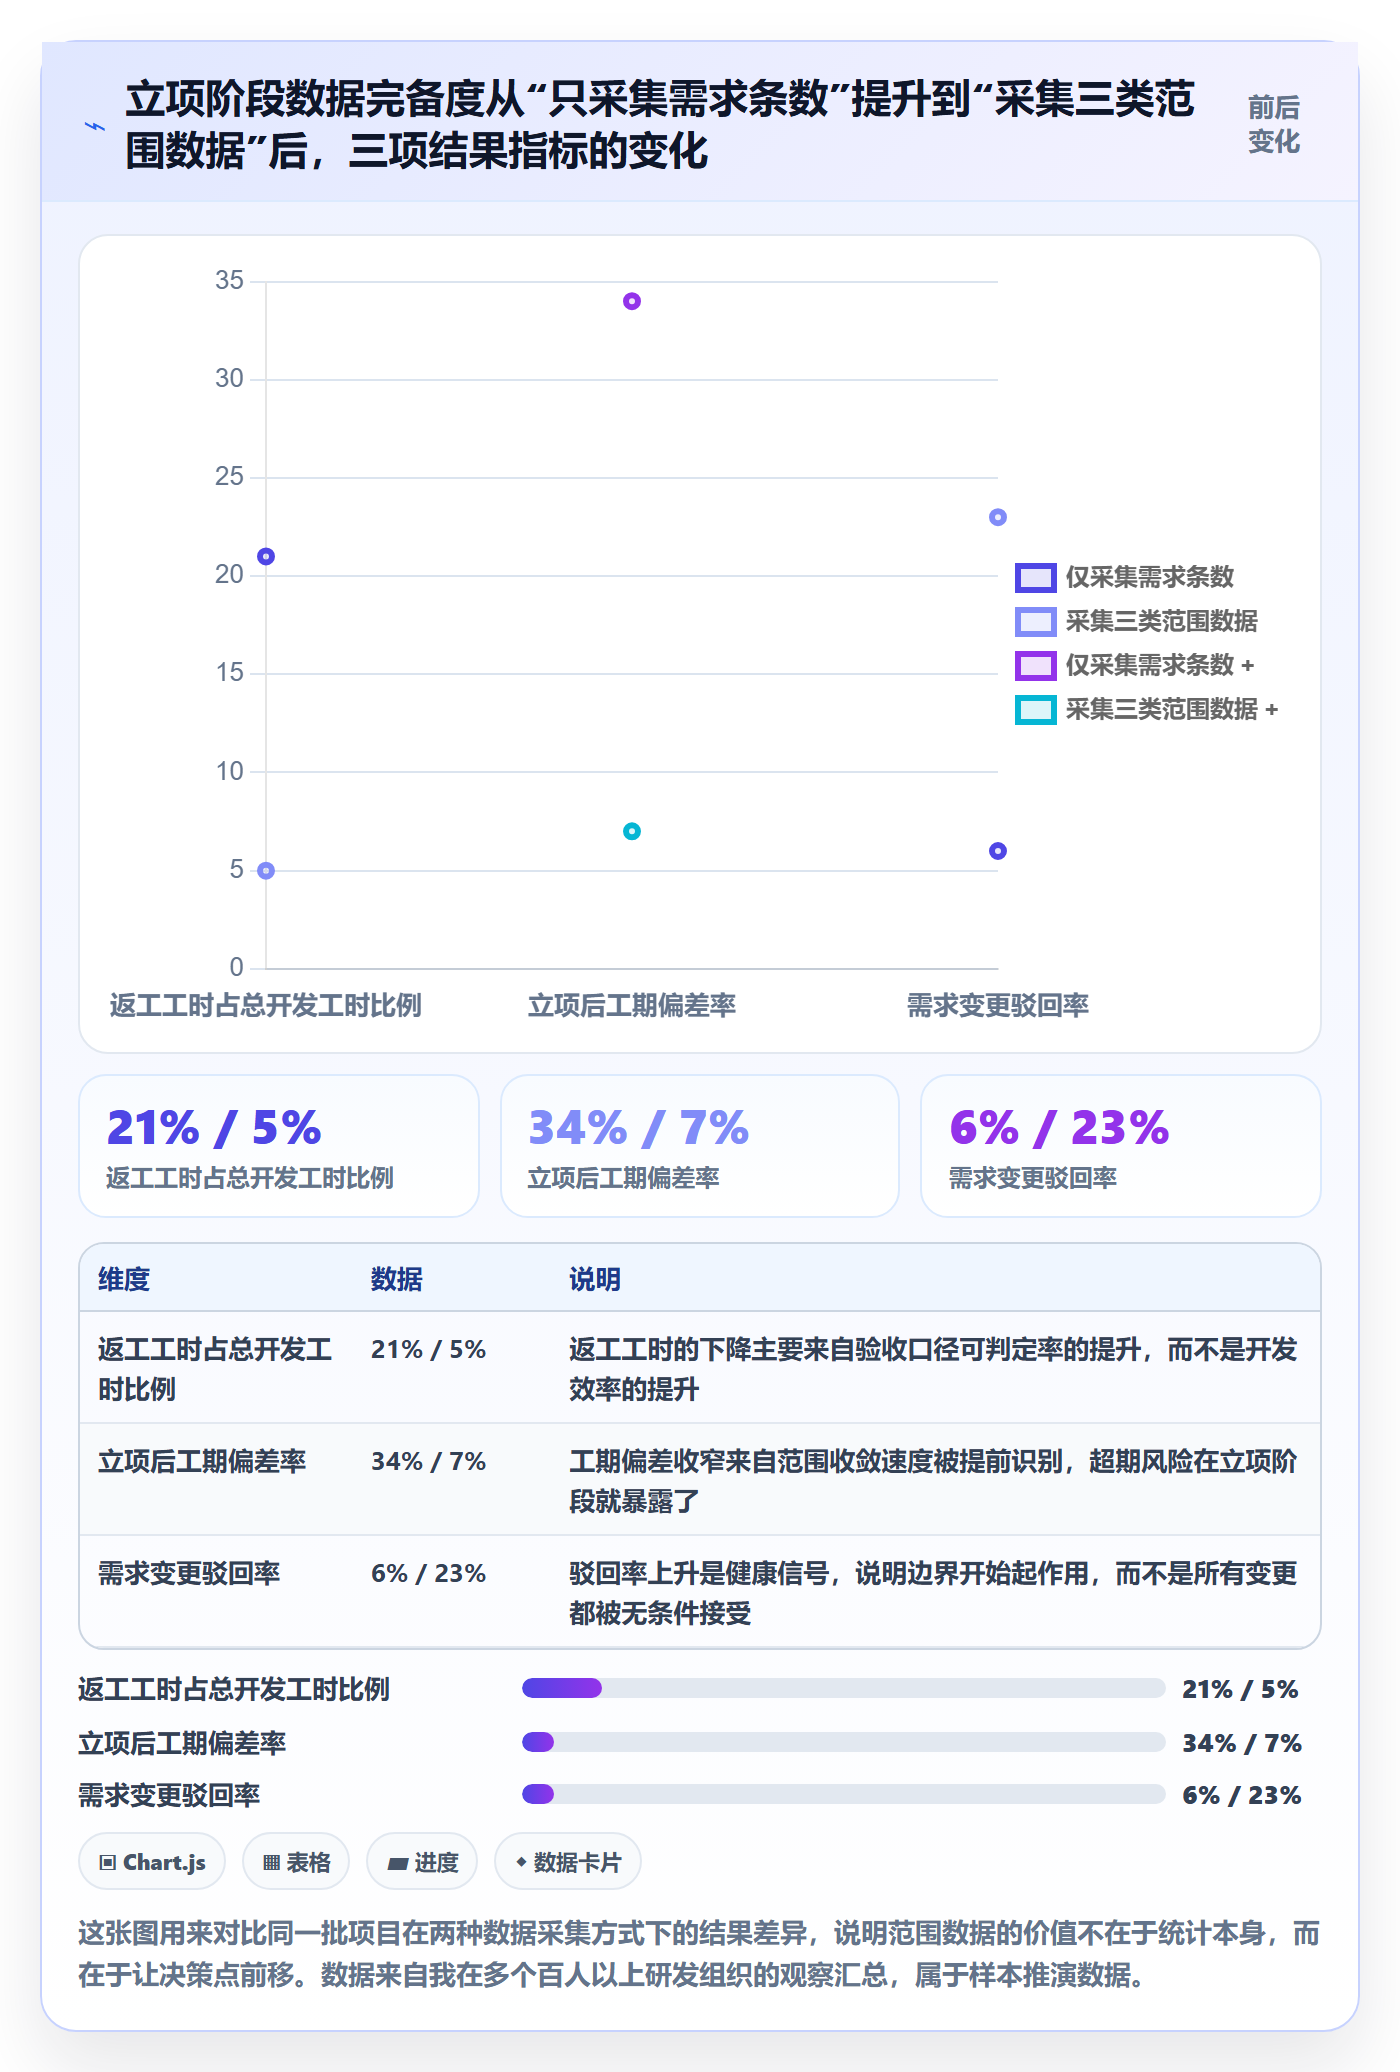This screenshot has height=2072, width=1400.
Task: Click the Chart.js chip
Action: click(152, 1862)
